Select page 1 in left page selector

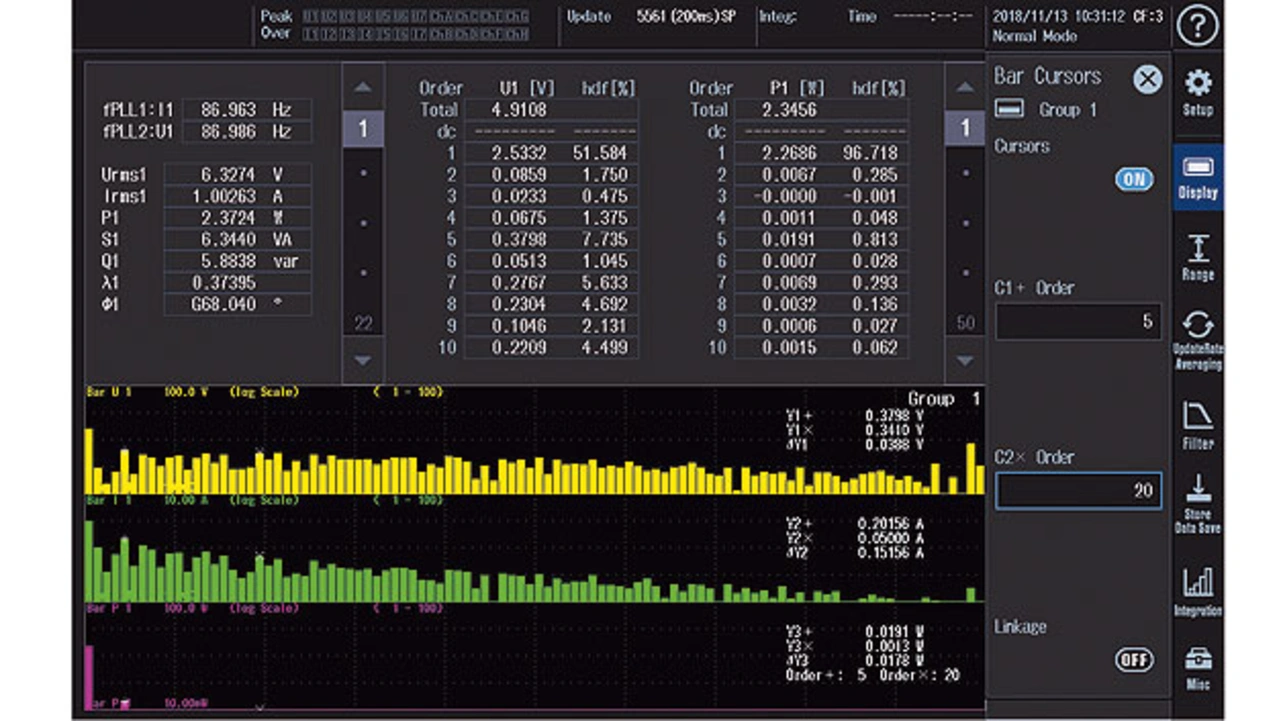pyautogui.click(x=363, y=129)
